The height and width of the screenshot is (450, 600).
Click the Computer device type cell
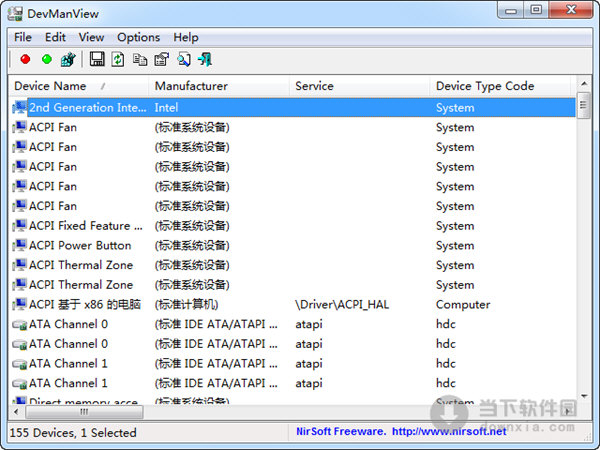point(463,305)
